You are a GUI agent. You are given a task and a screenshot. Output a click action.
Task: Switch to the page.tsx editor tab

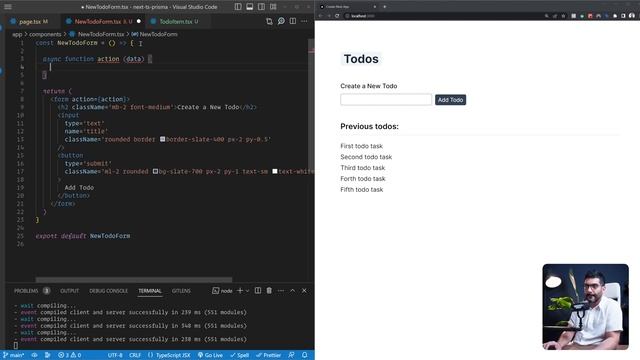[33, 21]
